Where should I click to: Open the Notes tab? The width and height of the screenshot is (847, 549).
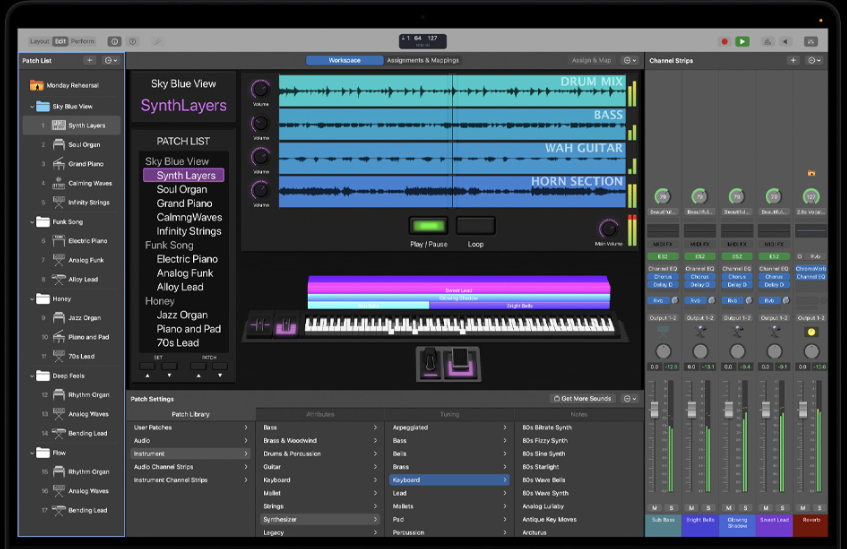[579, 414]
